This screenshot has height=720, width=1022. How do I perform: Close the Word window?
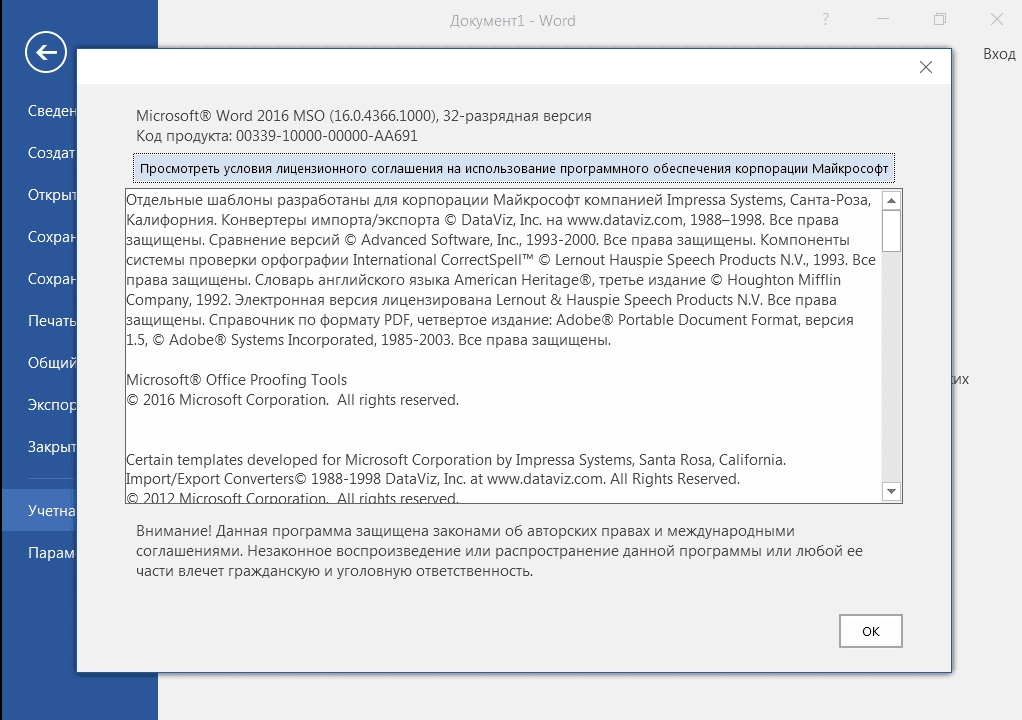click(x=997, y=20)
